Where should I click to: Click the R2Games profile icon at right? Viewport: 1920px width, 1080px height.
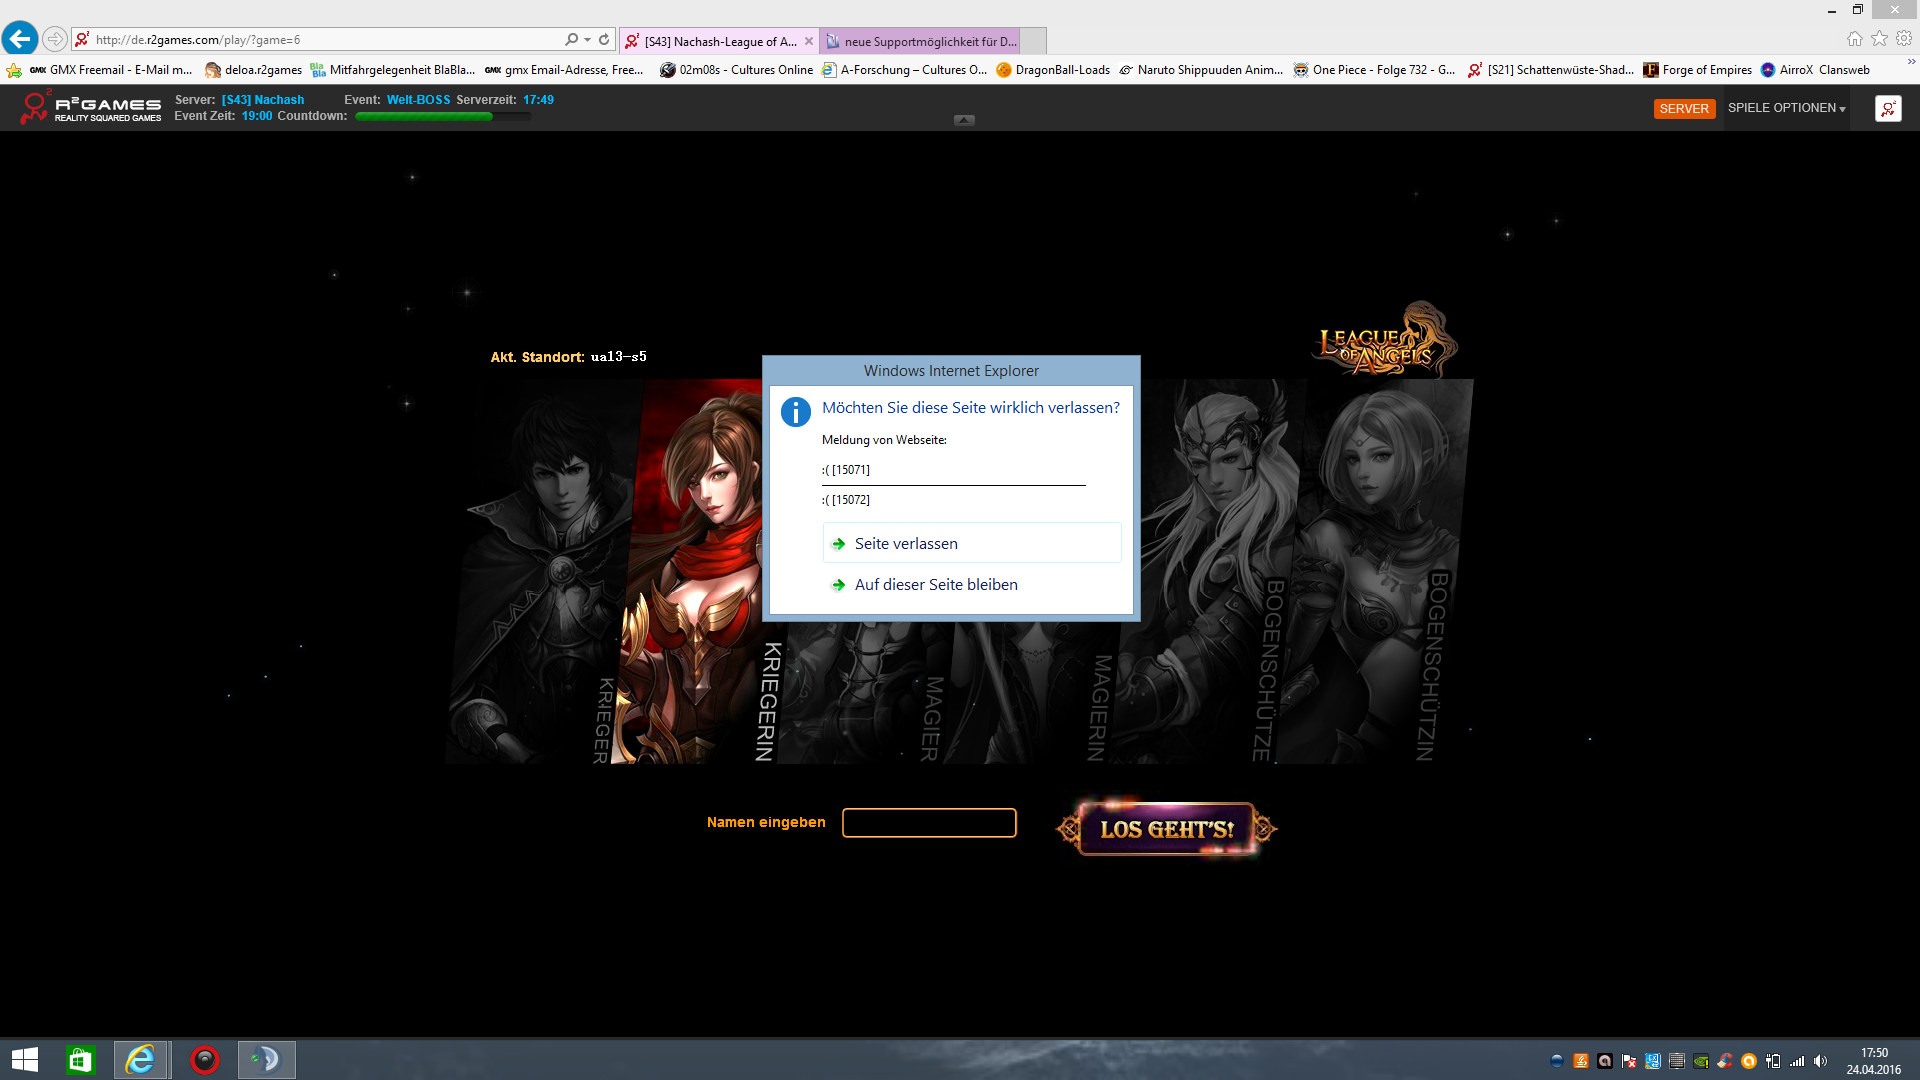coord(1888,108)
